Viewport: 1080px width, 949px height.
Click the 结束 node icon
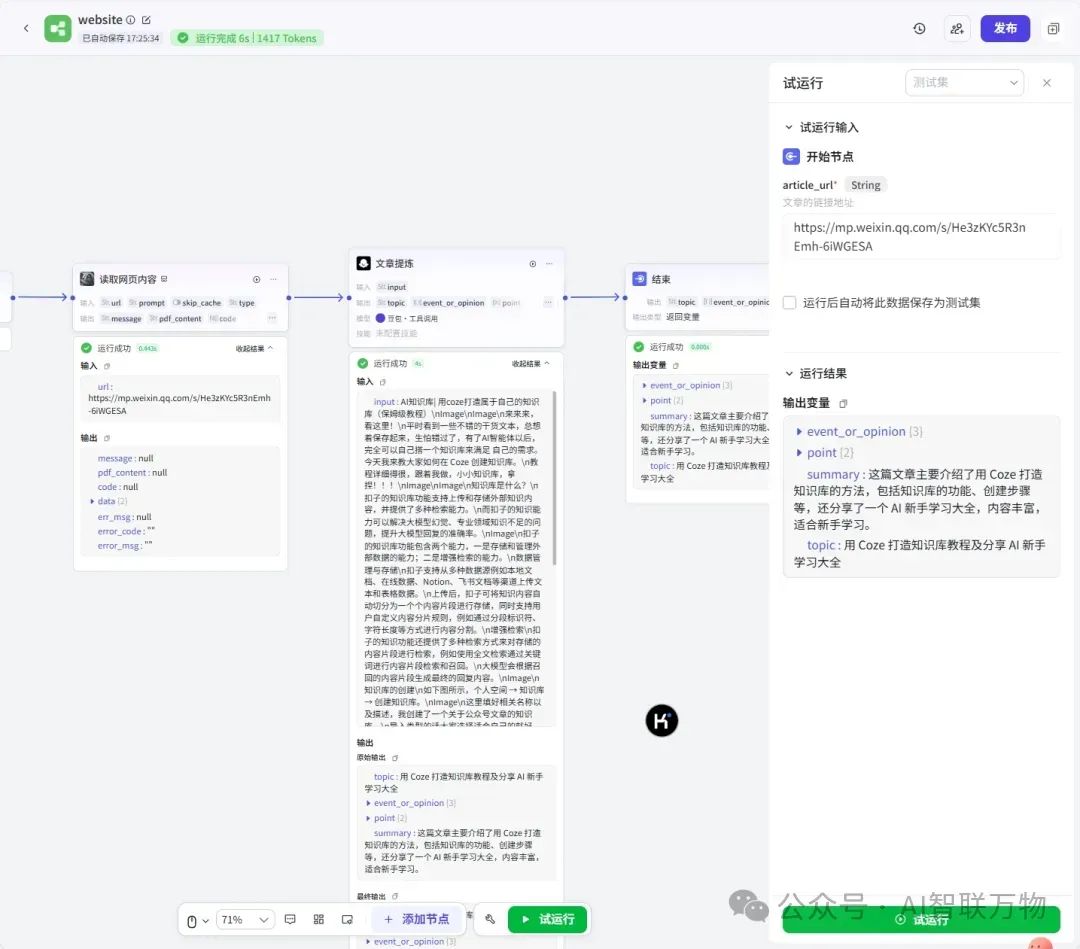pyautogui.click(x=639, y=279)
